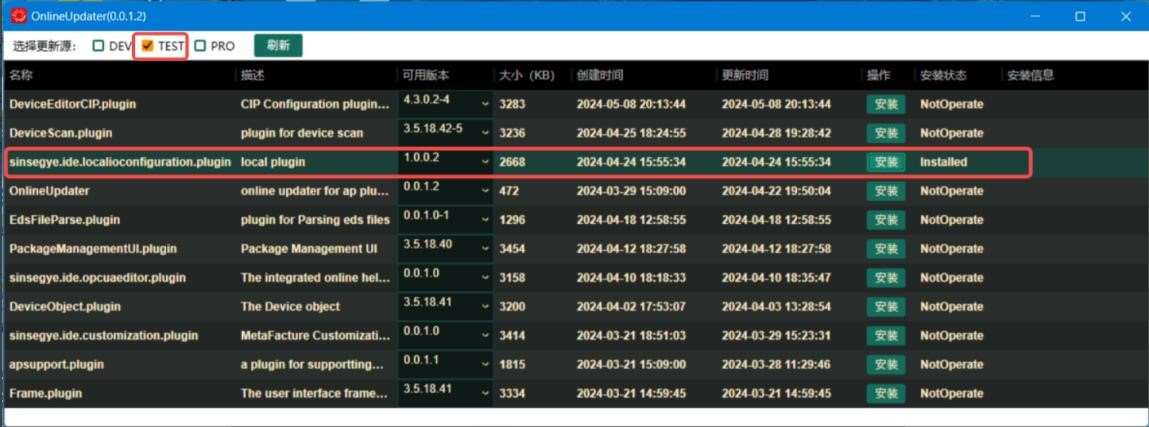Select sinsegye.ide.opcuaeditor.plugin name cell
The height and width of the screenshot is (427, 1149).
97,278
